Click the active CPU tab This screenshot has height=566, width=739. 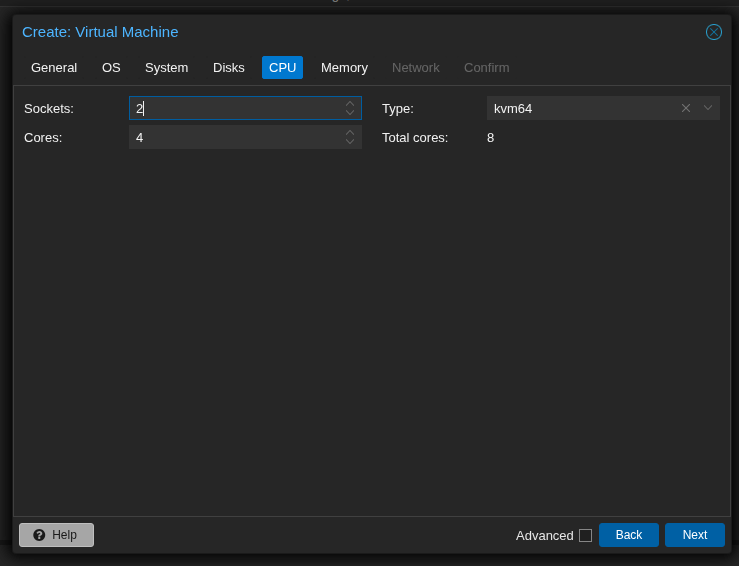pyautogui.click(x=282, y=67)
